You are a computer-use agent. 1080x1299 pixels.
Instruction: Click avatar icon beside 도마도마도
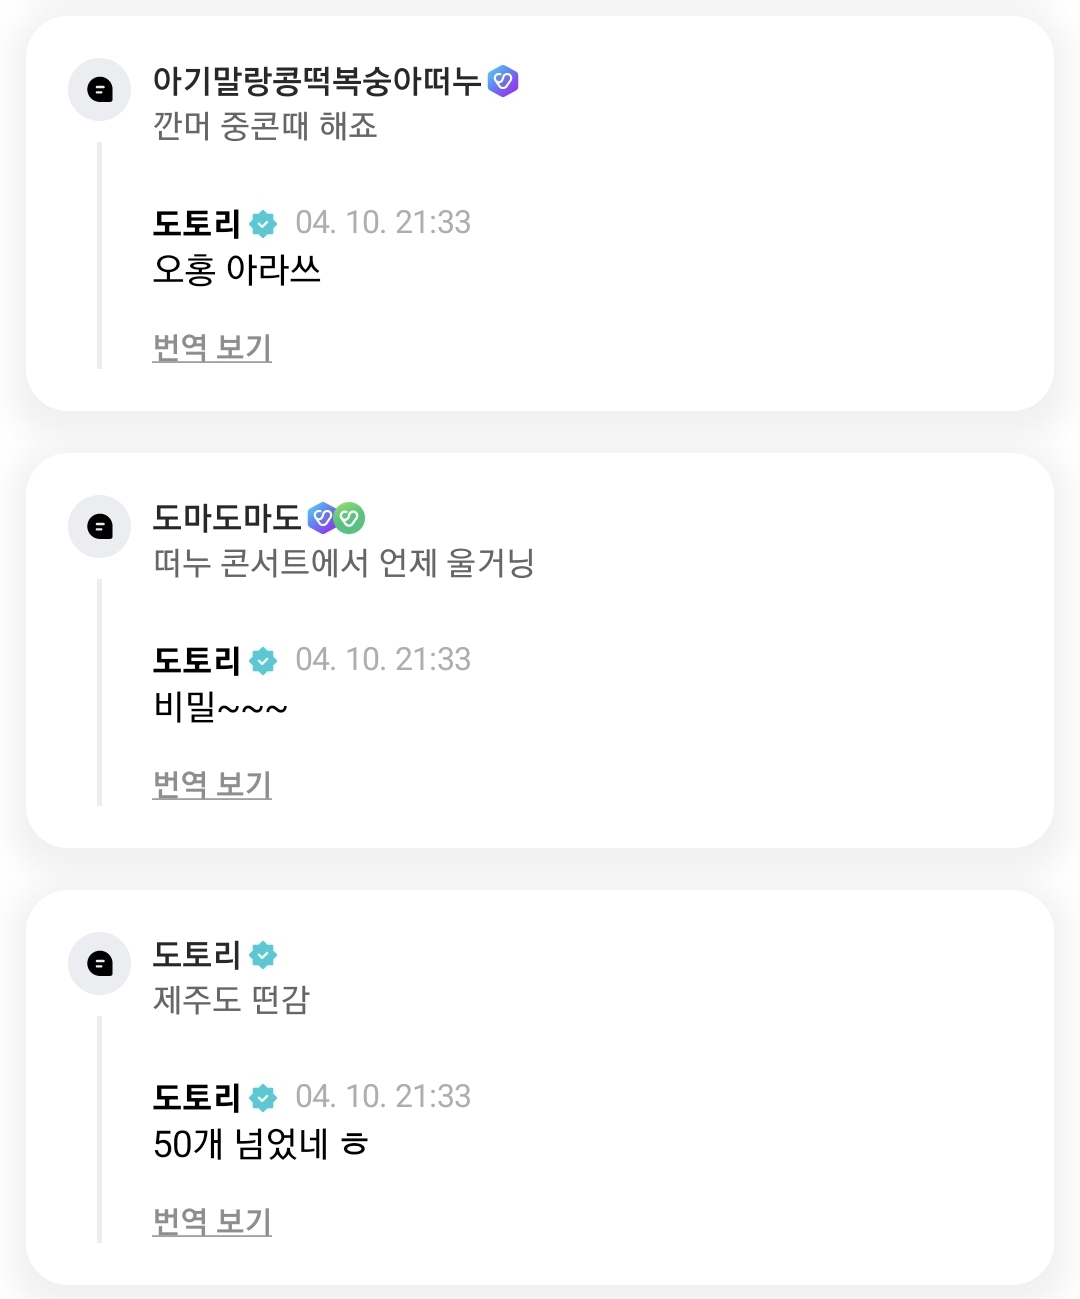click(99, 526)
